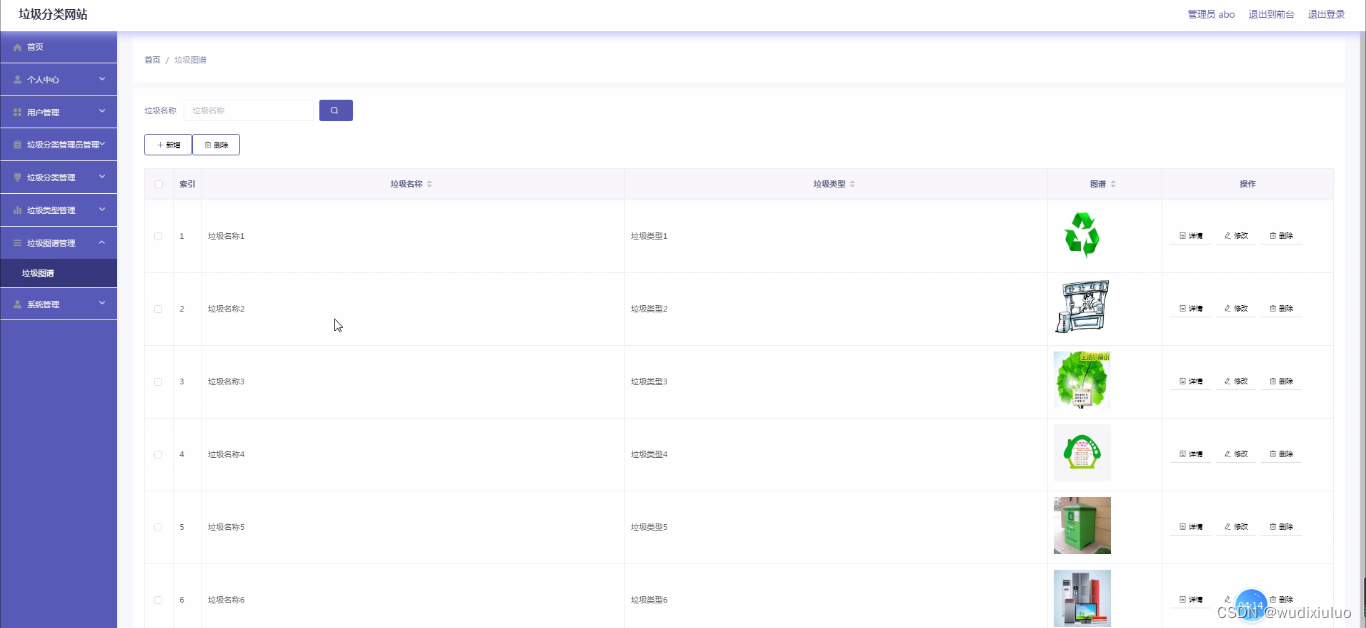Click 删除 for row 垃圾名称1
1366x628 pixels.
(1281, 236)
